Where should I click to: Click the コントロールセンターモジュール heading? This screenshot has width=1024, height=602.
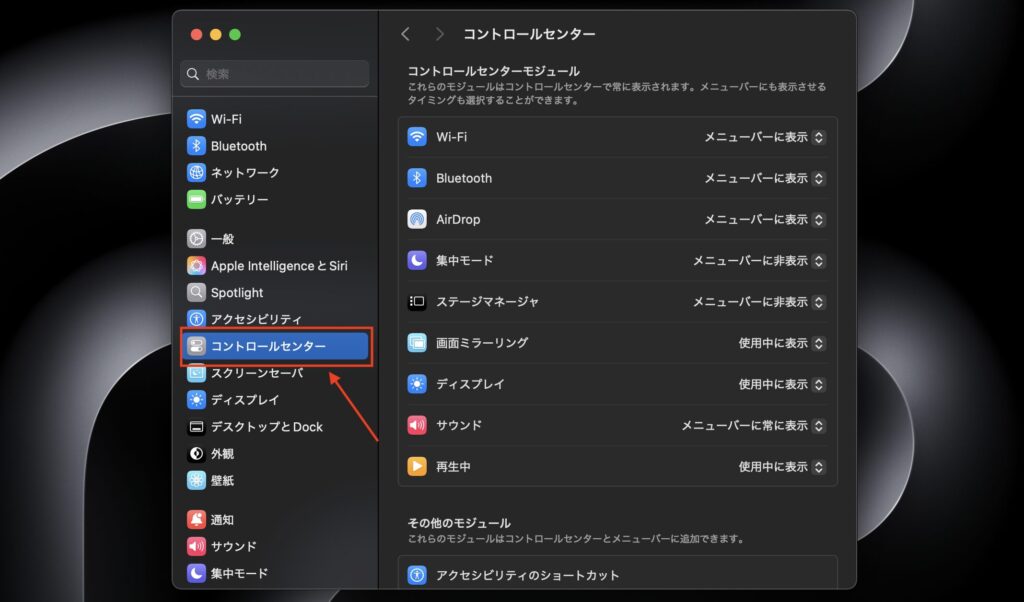click(493, 71)
